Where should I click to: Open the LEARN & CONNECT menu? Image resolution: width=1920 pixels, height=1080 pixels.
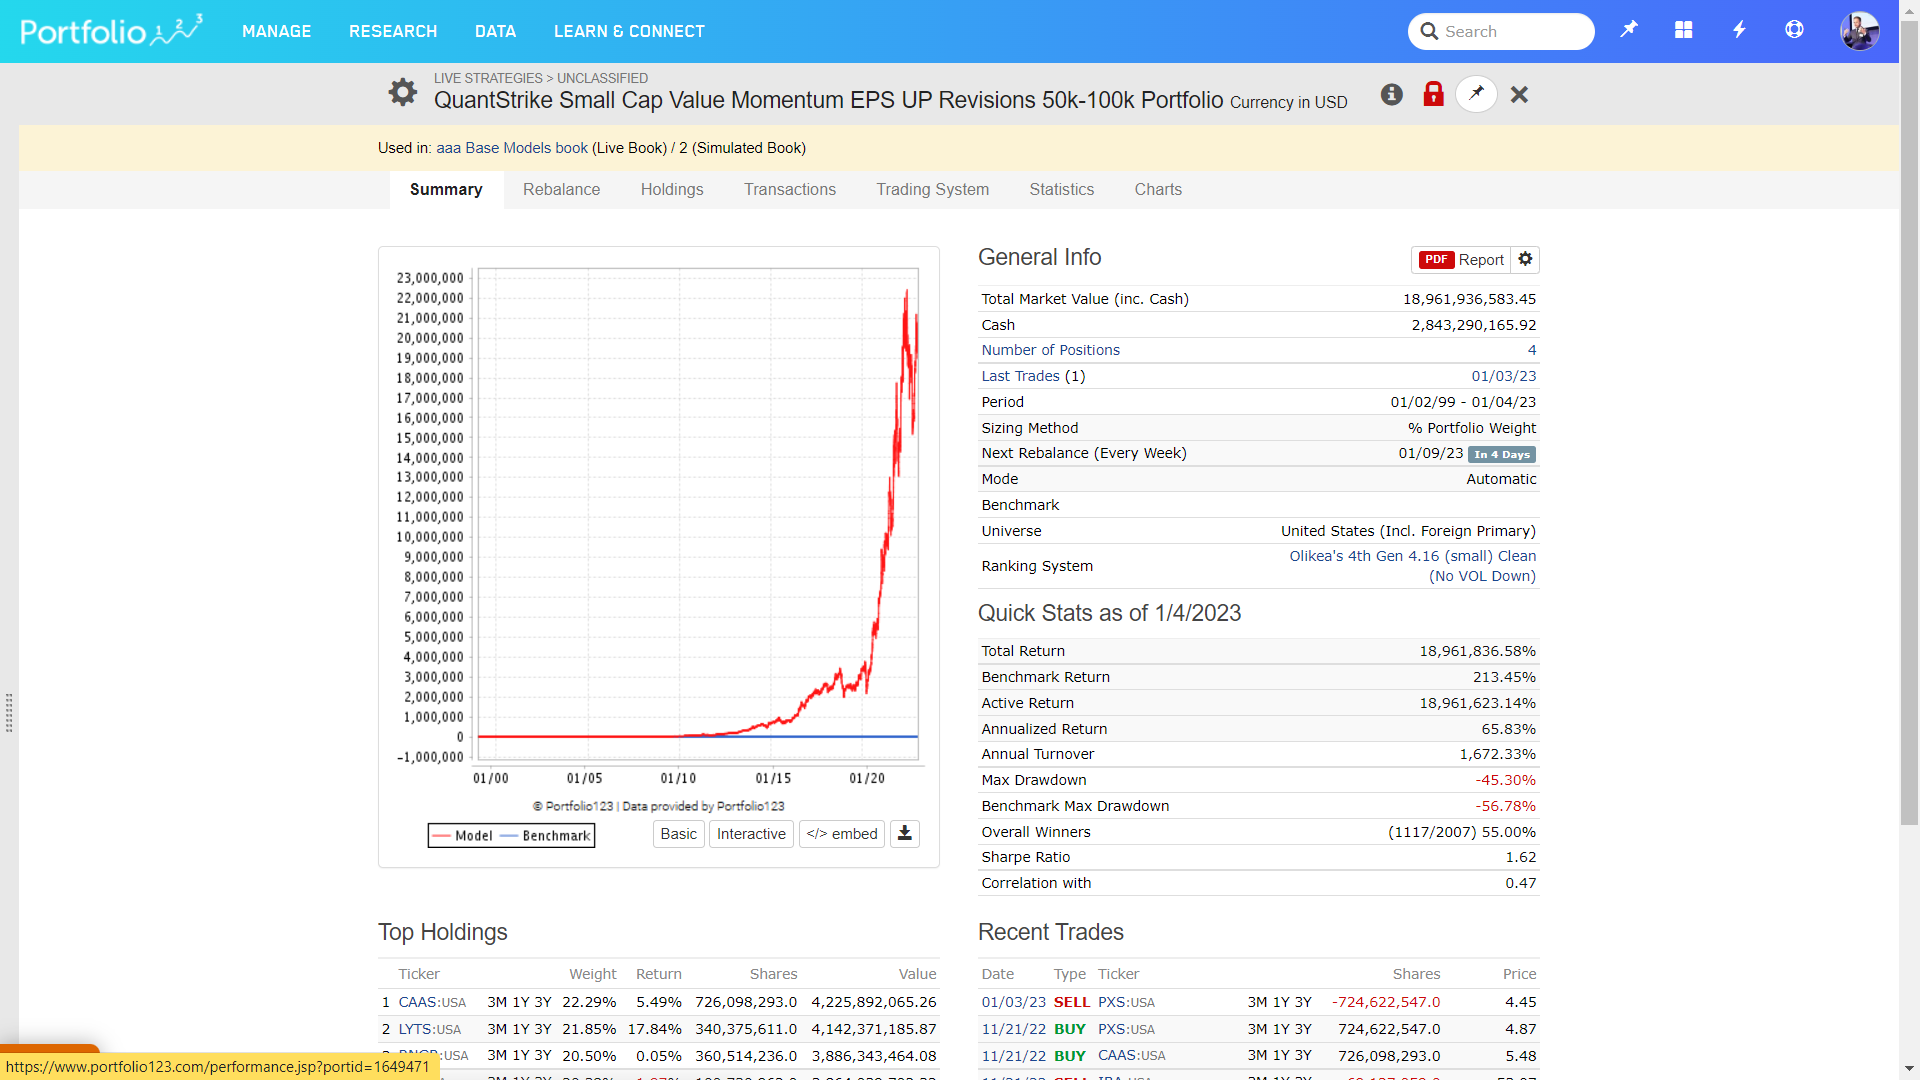(x=629, y=31)
